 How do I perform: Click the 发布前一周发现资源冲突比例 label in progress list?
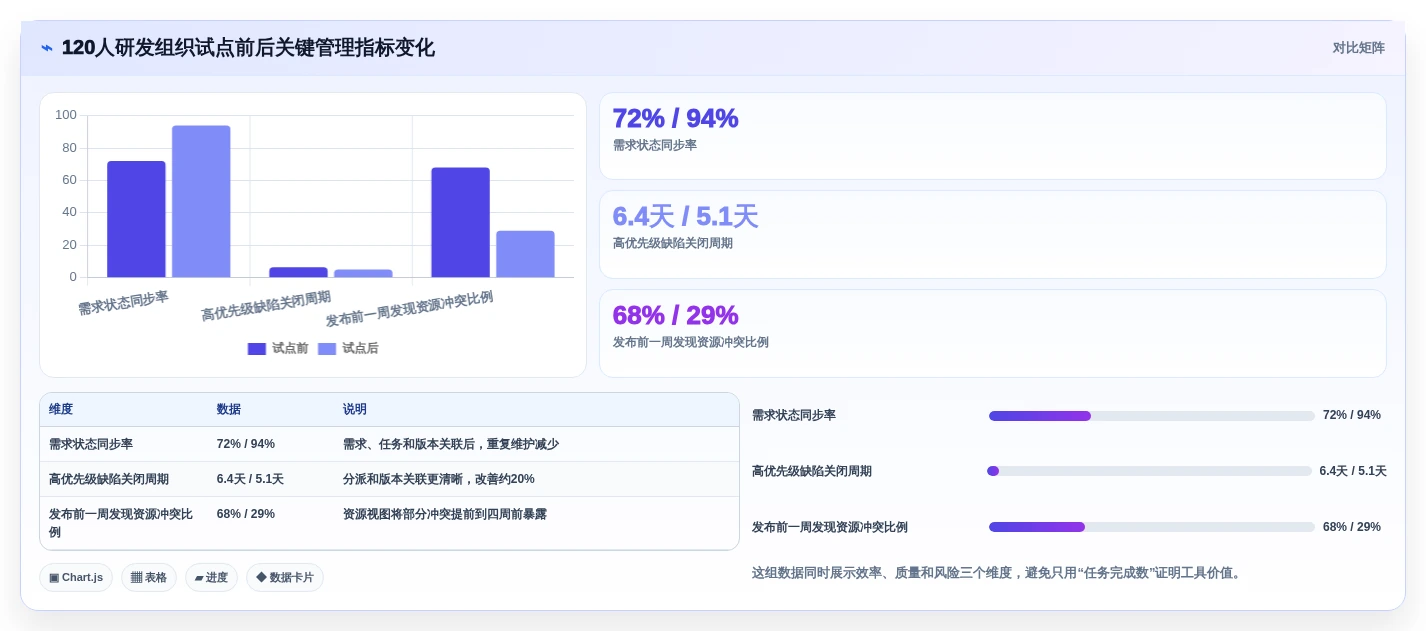point(830,527)
